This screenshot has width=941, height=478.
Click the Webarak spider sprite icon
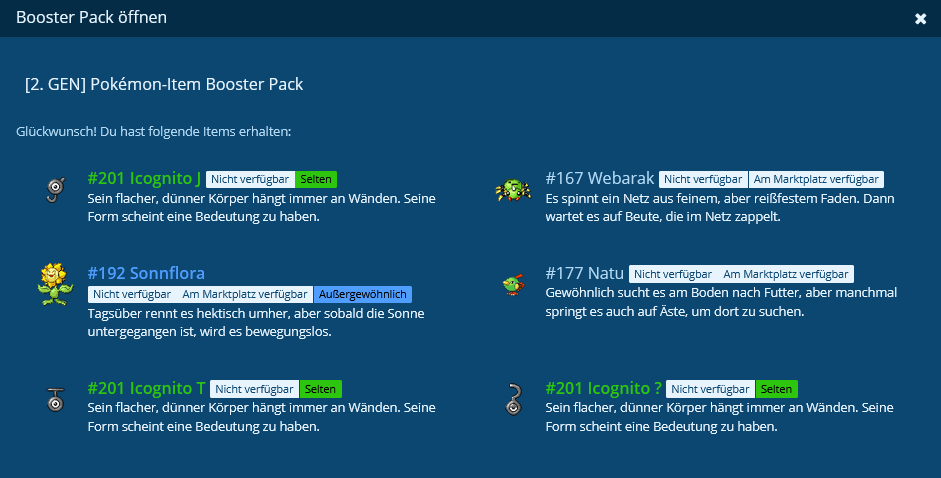513,190
